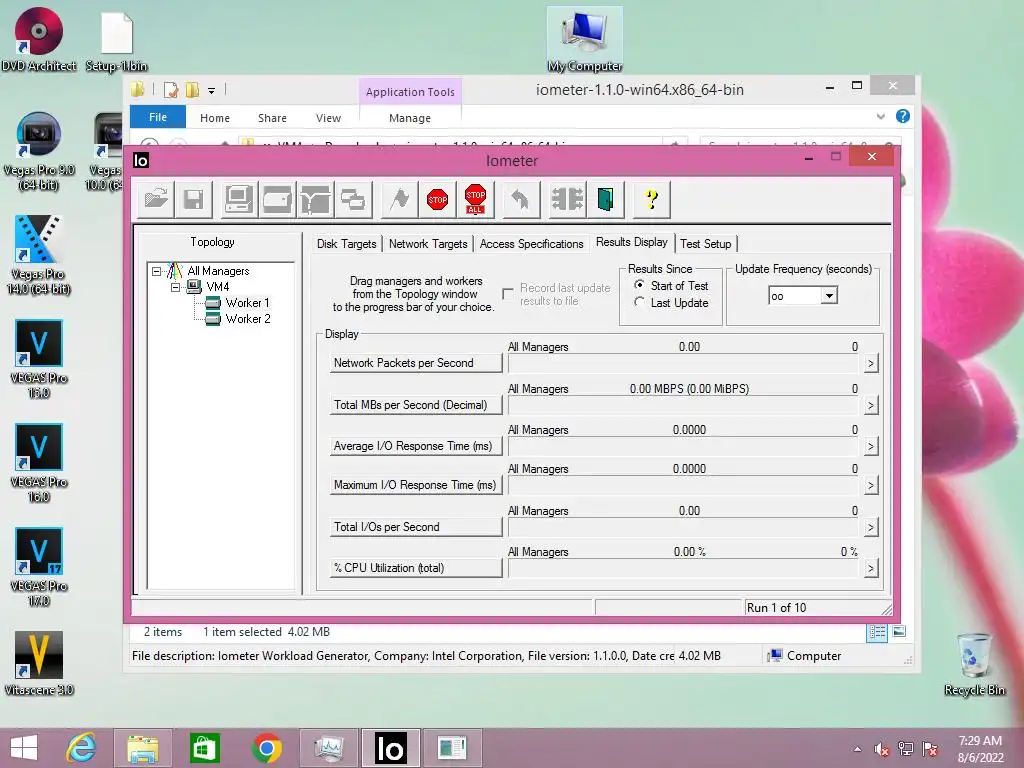Image resolution: width=1024 pixels, height=768 pixels.
Task: Duplicate selected worker icon
Action: point(353,199)
